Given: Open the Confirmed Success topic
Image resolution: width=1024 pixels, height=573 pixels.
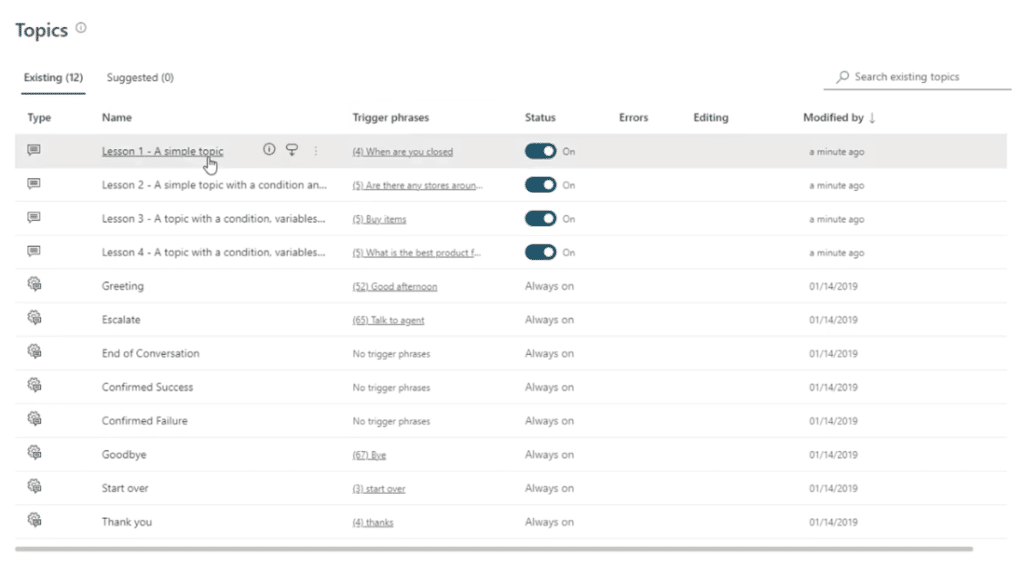Looking at the screenshot, I should [x=148, y=387].
